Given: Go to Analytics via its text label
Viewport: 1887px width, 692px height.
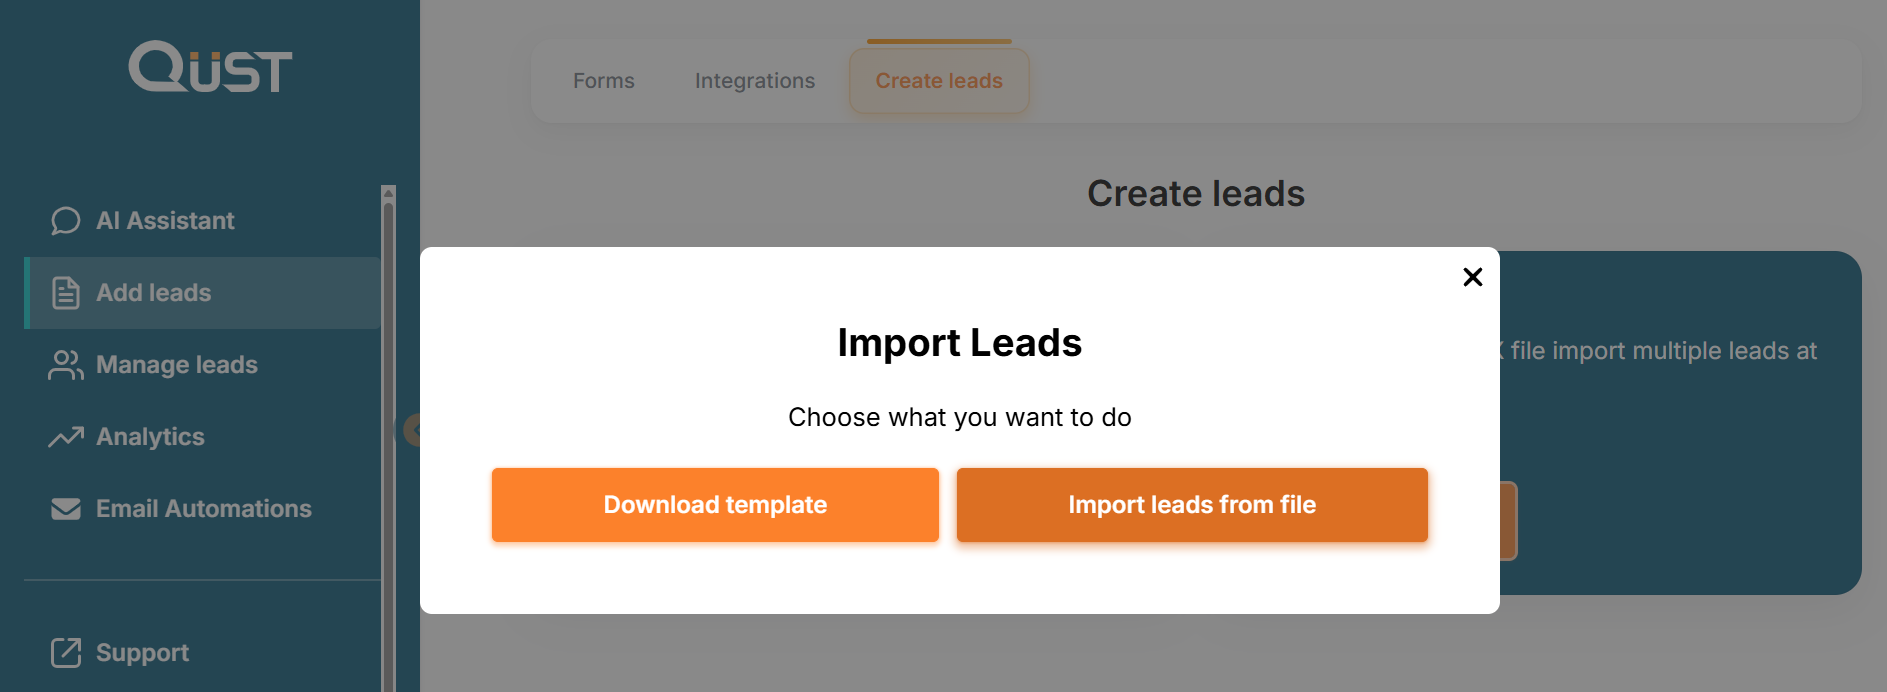Looking at the screenshot, I should (150, 437).
